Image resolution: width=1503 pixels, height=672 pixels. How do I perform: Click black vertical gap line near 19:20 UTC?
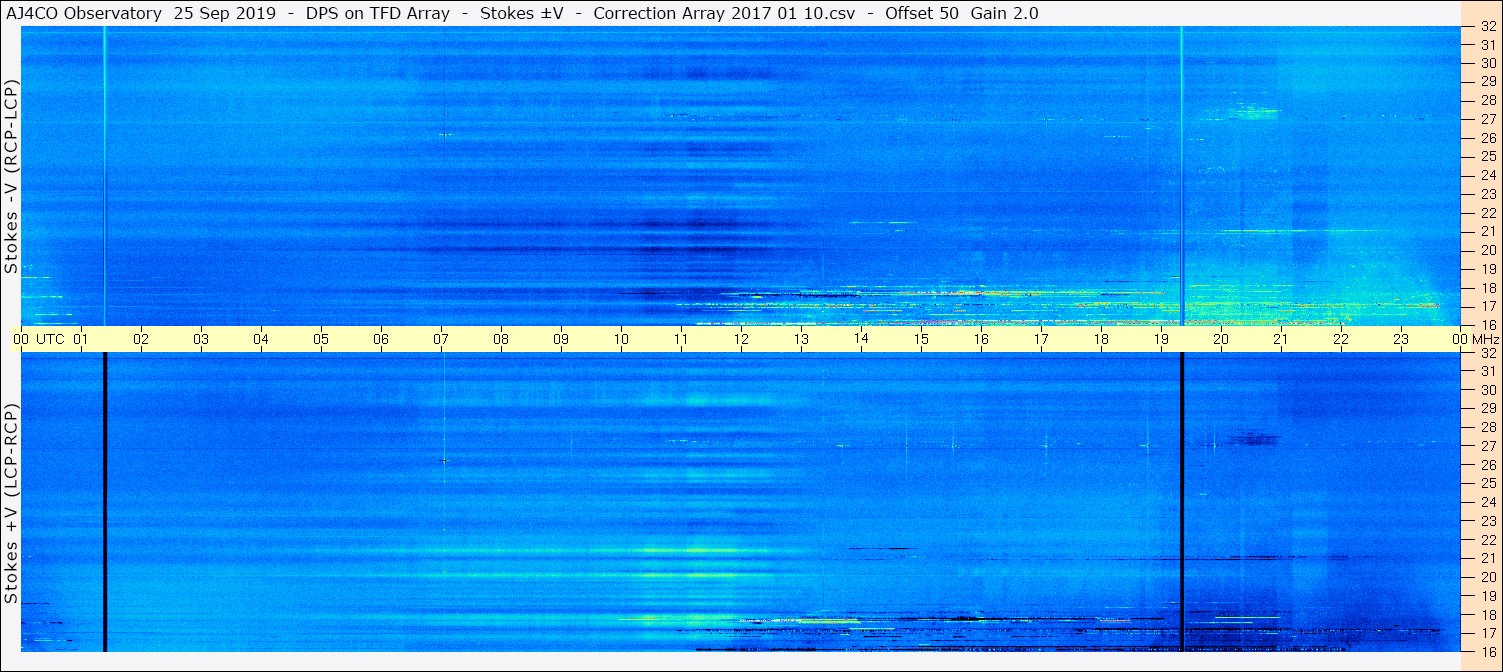(x=1182, y=502)
